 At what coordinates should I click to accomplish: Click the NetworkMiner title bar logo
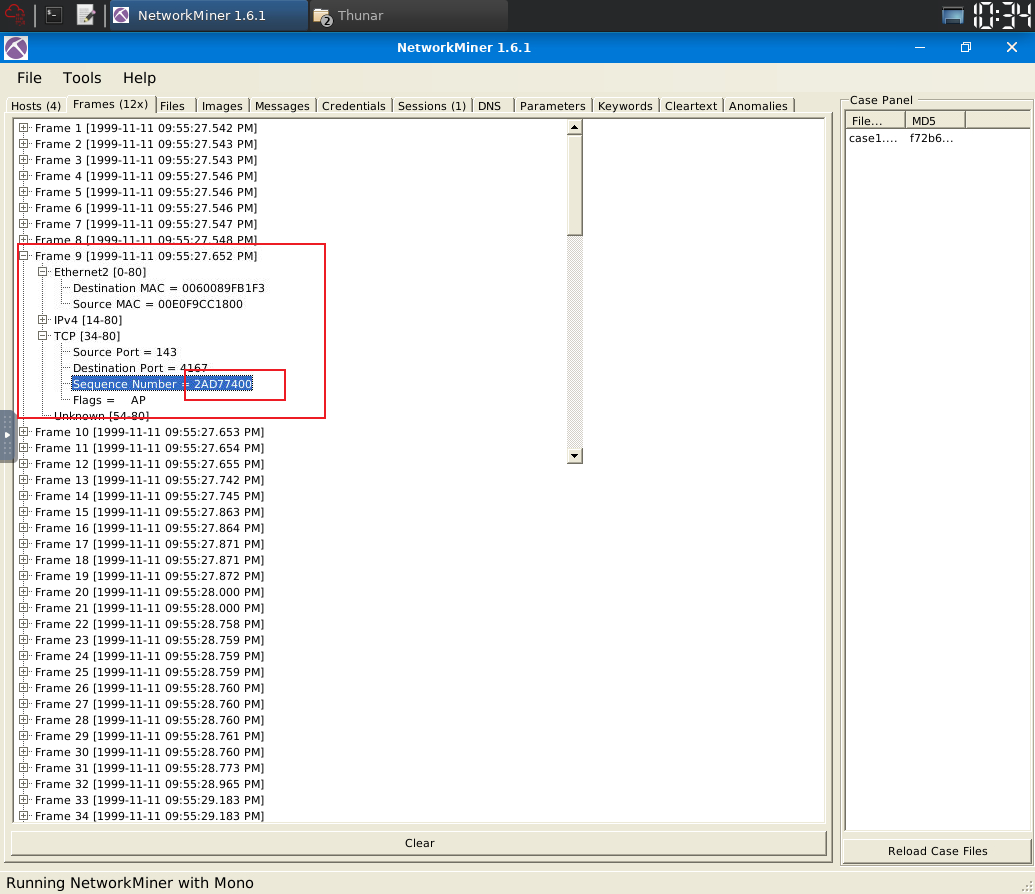click(x=16, y=48)
